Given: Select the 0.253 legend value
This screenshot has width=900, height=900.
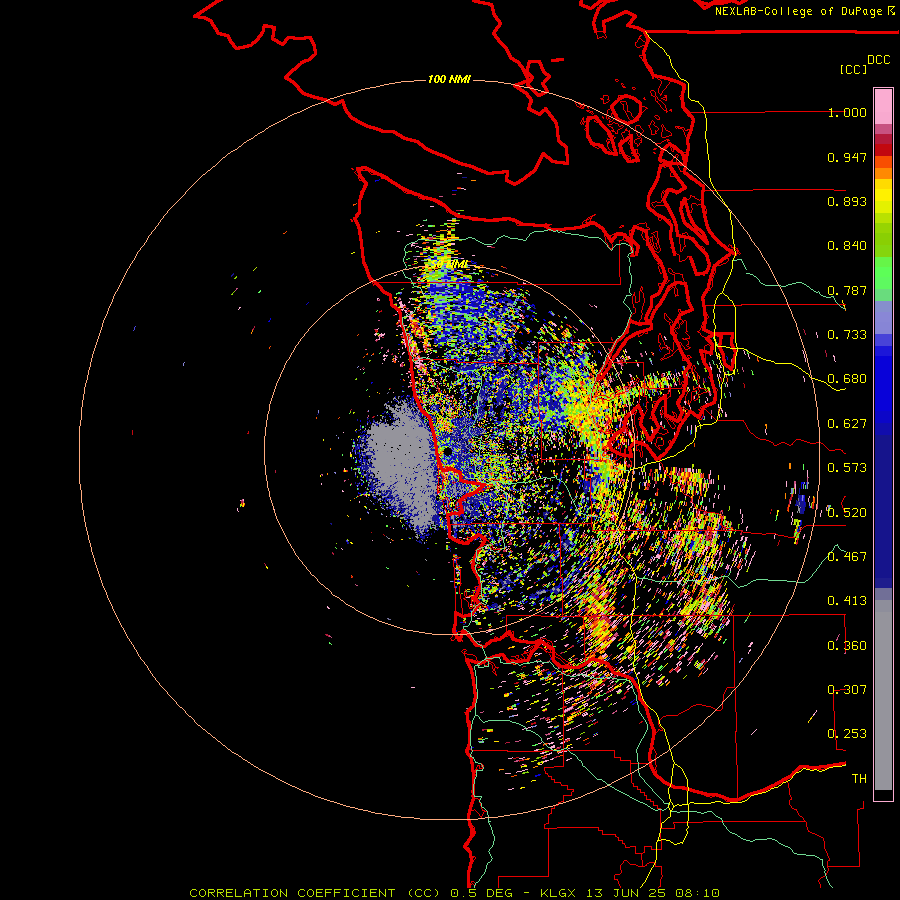Looking at the screenshot, I should pos(847,734).
